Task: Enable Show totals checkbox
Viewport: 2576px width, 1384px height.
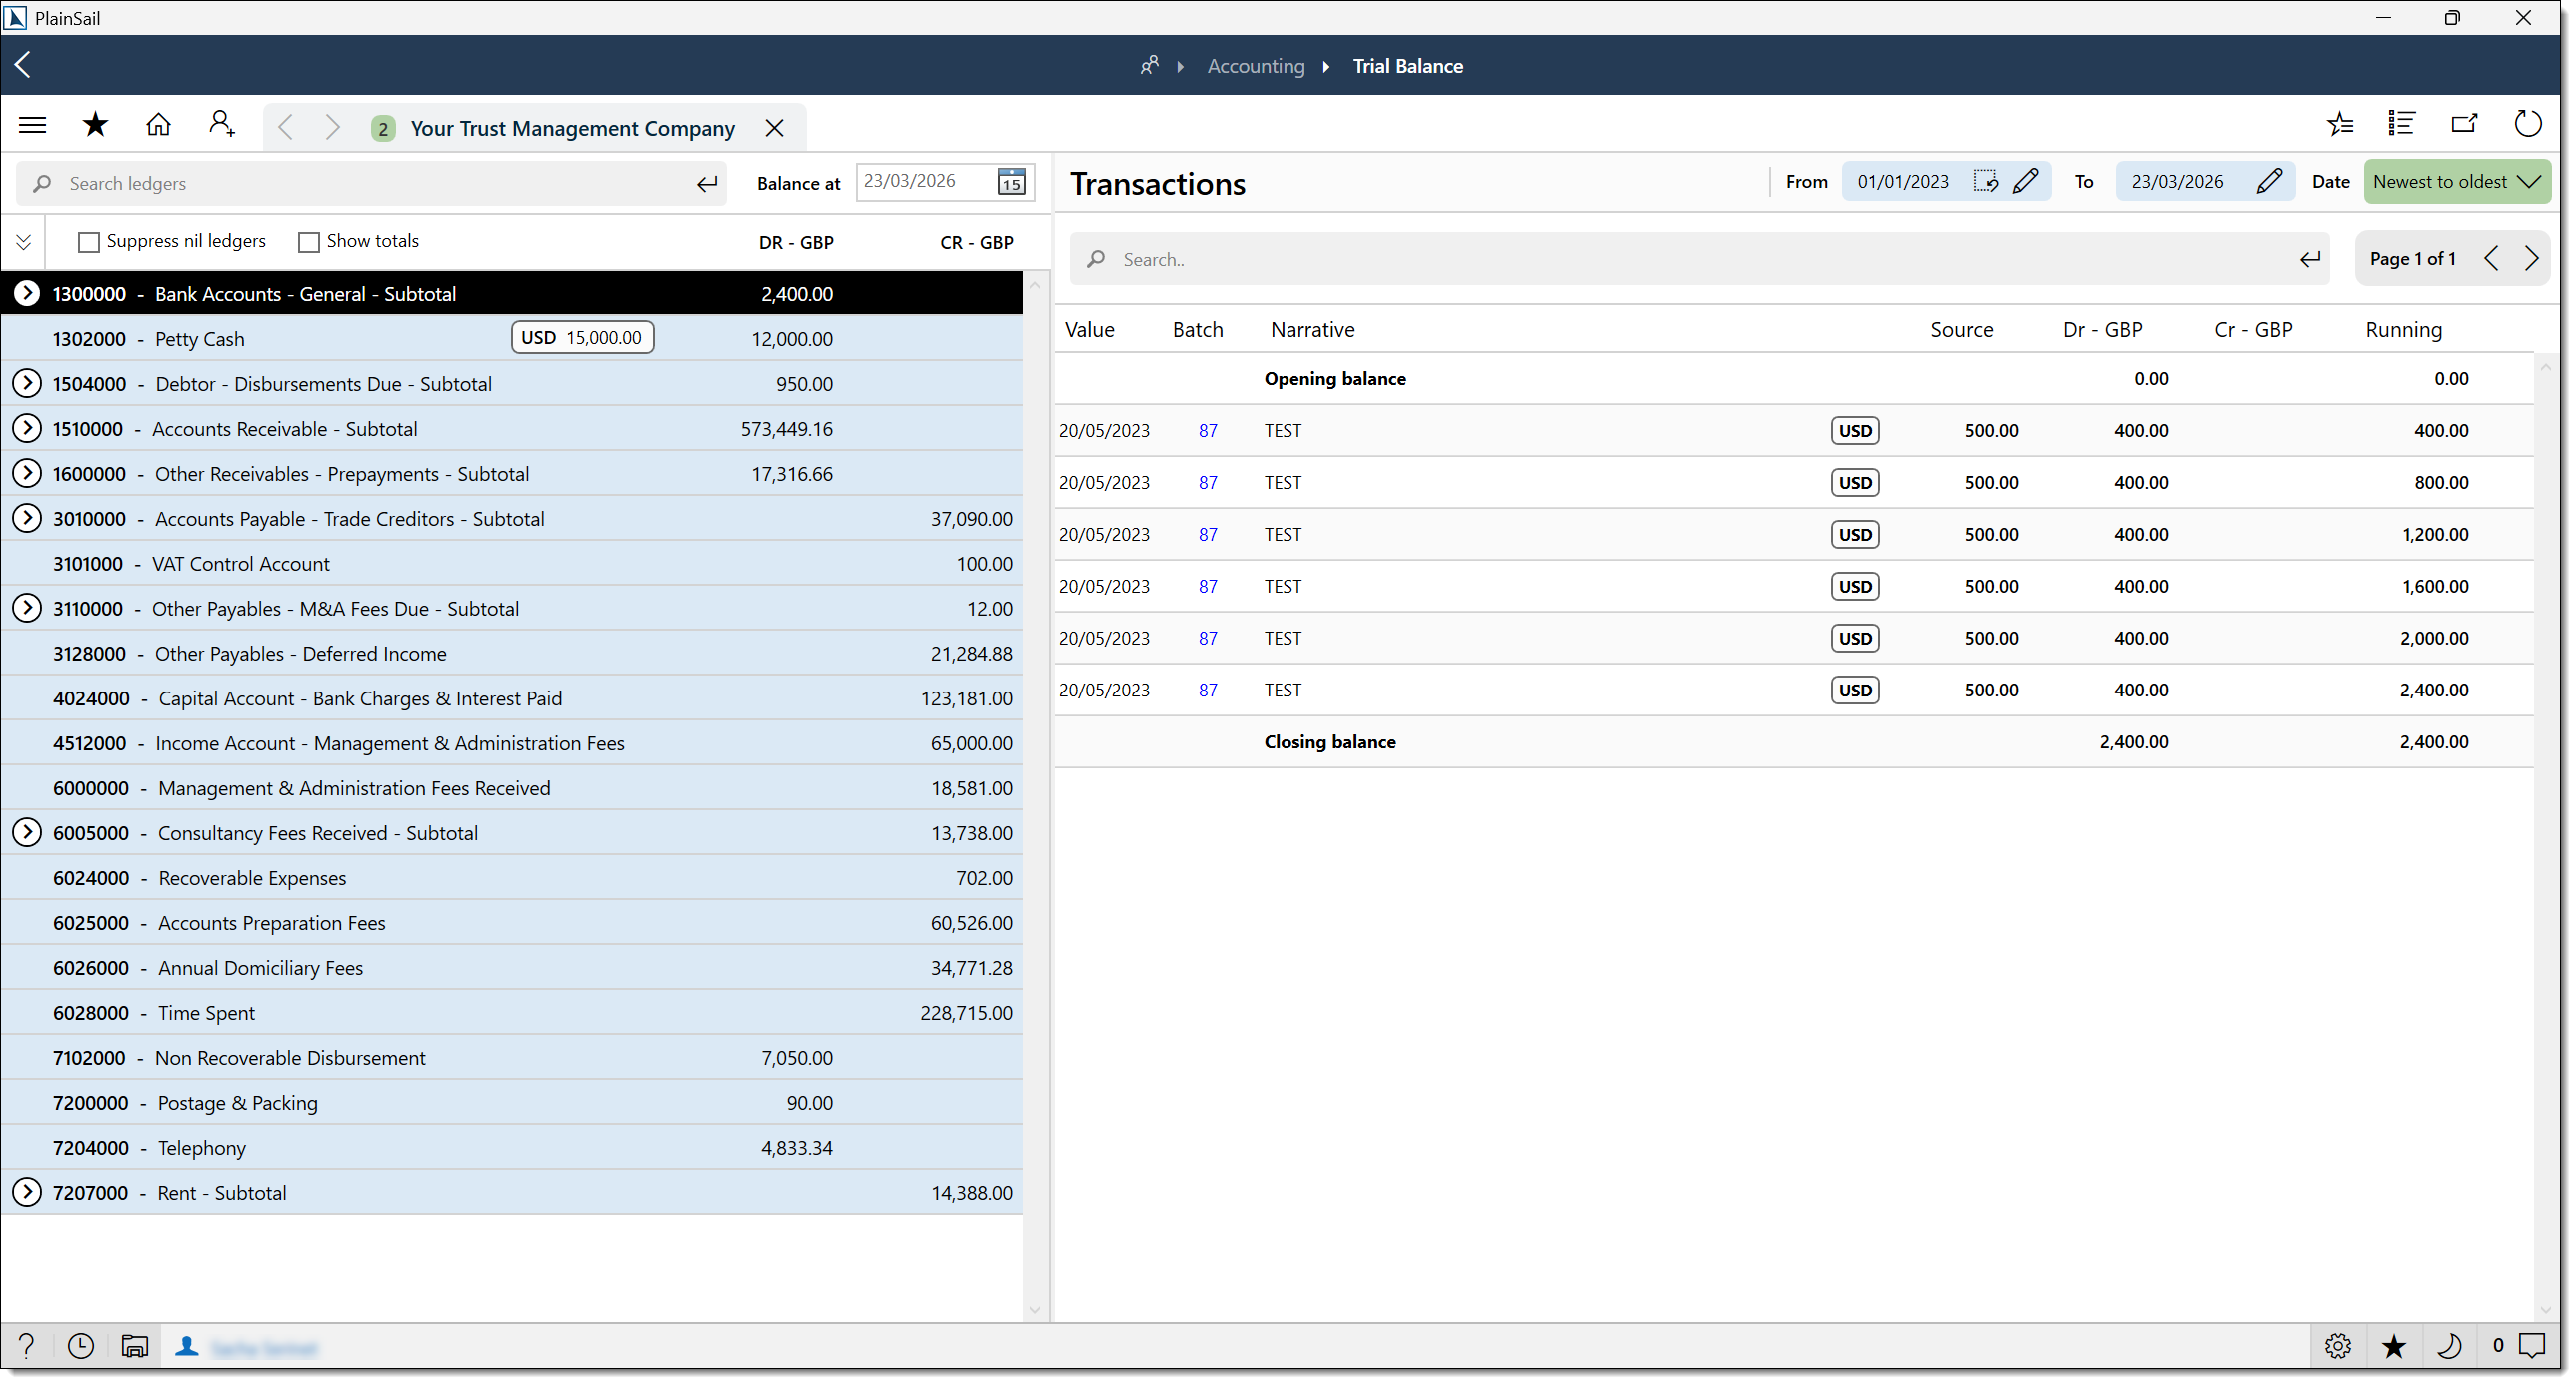Action: (x=308, y=241)
